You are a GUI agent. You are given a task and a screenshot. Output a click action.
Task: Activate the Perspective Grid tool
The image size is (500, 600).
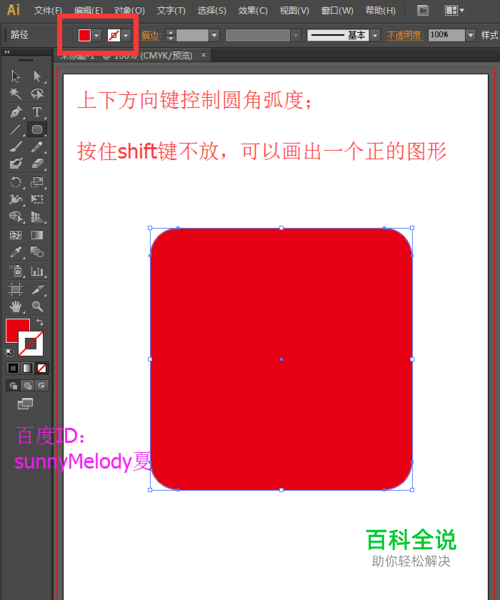37,217
